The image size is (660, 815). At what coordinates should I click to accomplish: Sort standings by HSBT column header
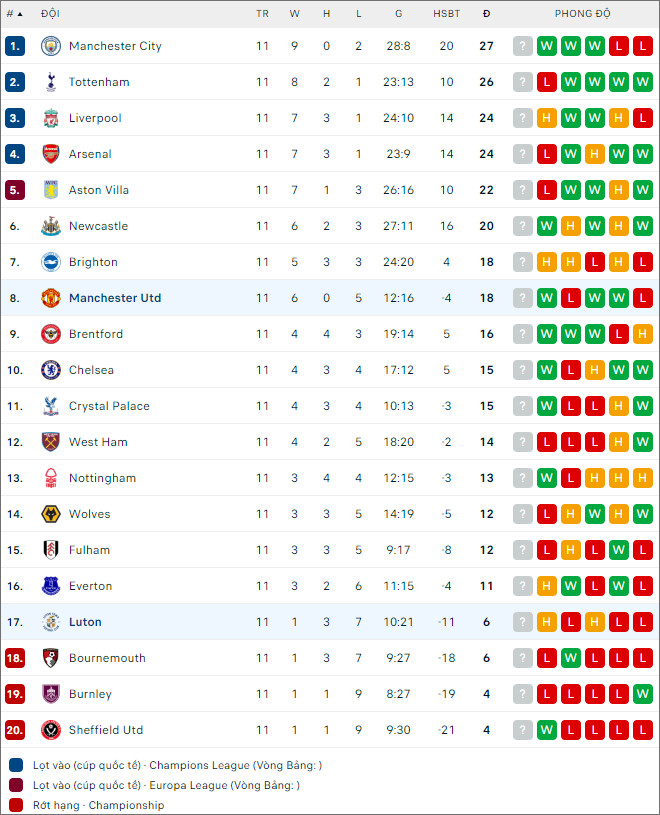(446, 14)
